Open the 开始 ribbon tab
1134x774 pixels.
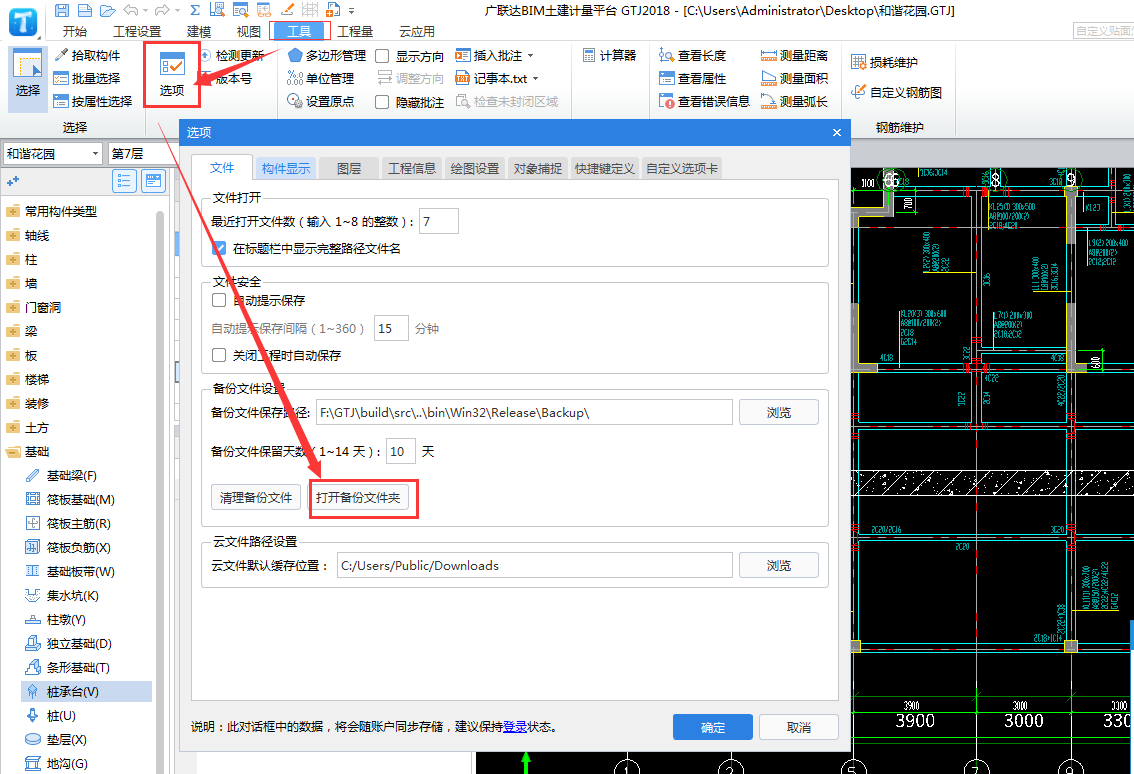pos(74,31)
